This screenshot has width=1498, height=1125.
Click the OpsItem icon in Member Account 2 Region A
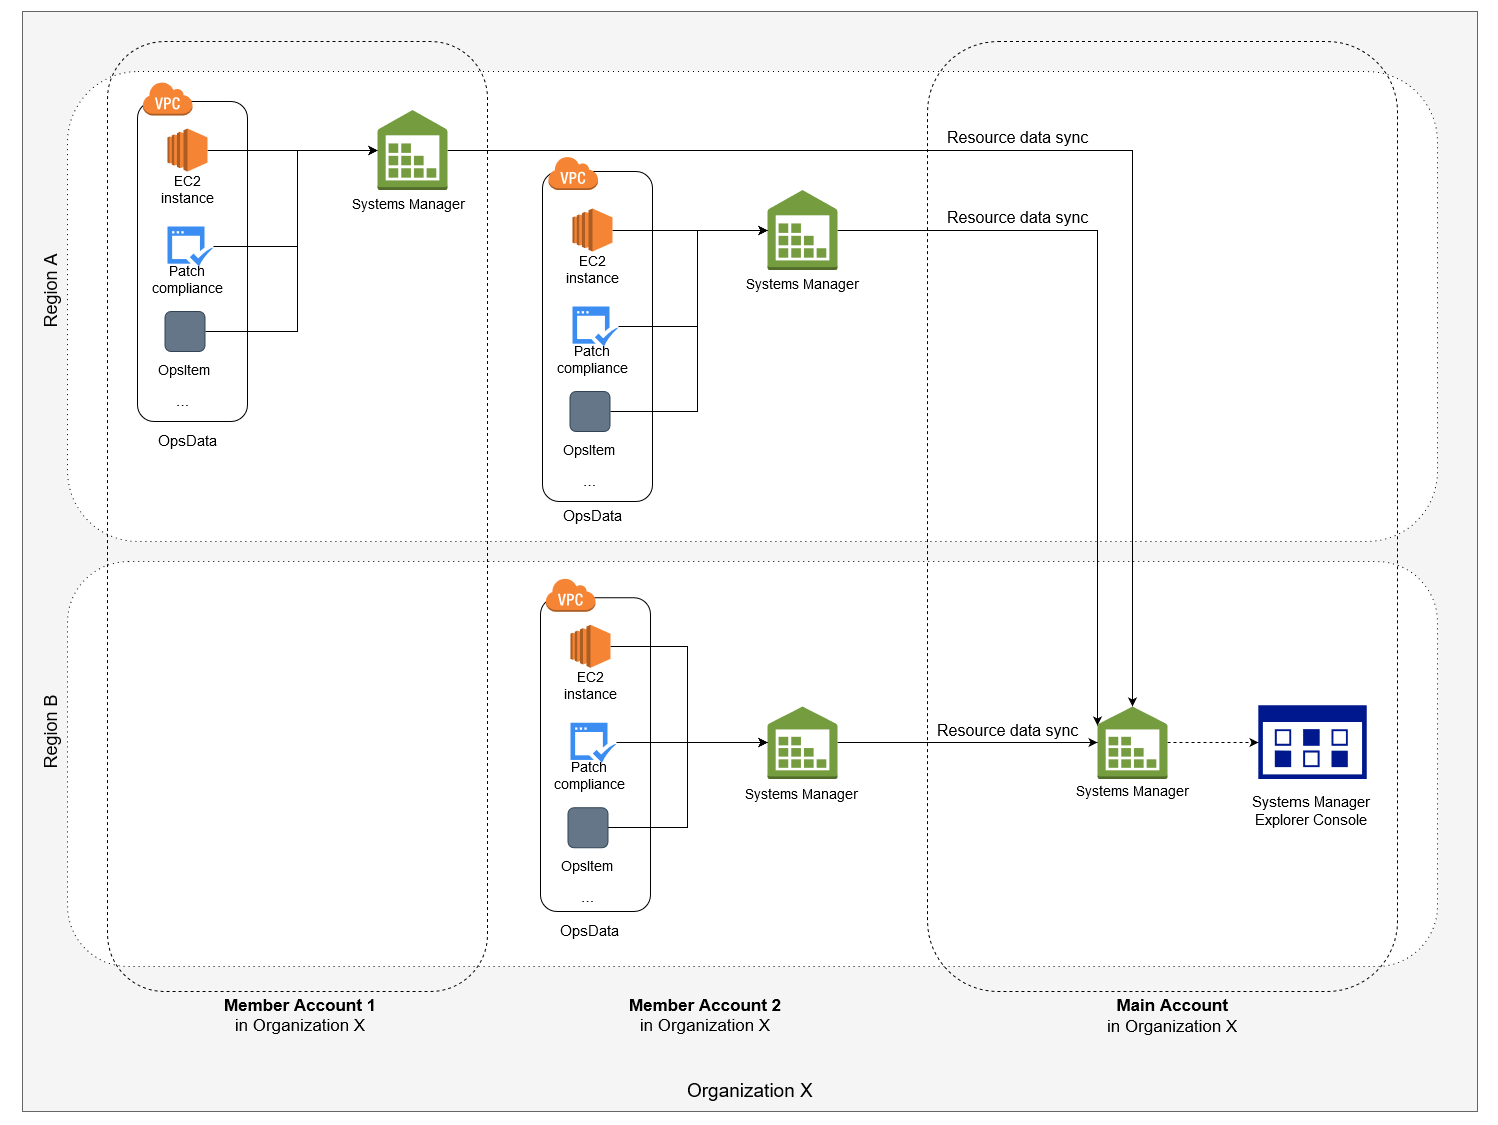tap(590, 411)
